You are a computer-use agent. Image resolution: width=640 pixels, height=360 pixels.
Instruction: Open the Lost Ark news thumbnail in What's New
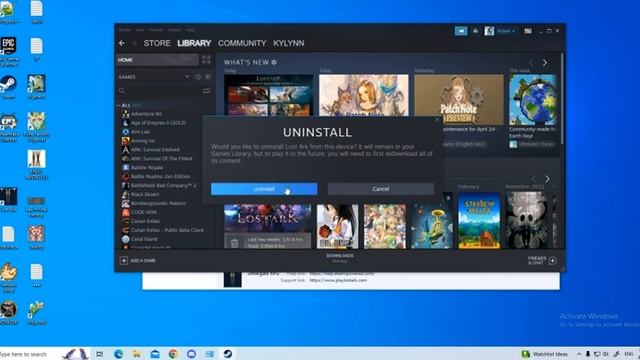[x=269, y=95]
